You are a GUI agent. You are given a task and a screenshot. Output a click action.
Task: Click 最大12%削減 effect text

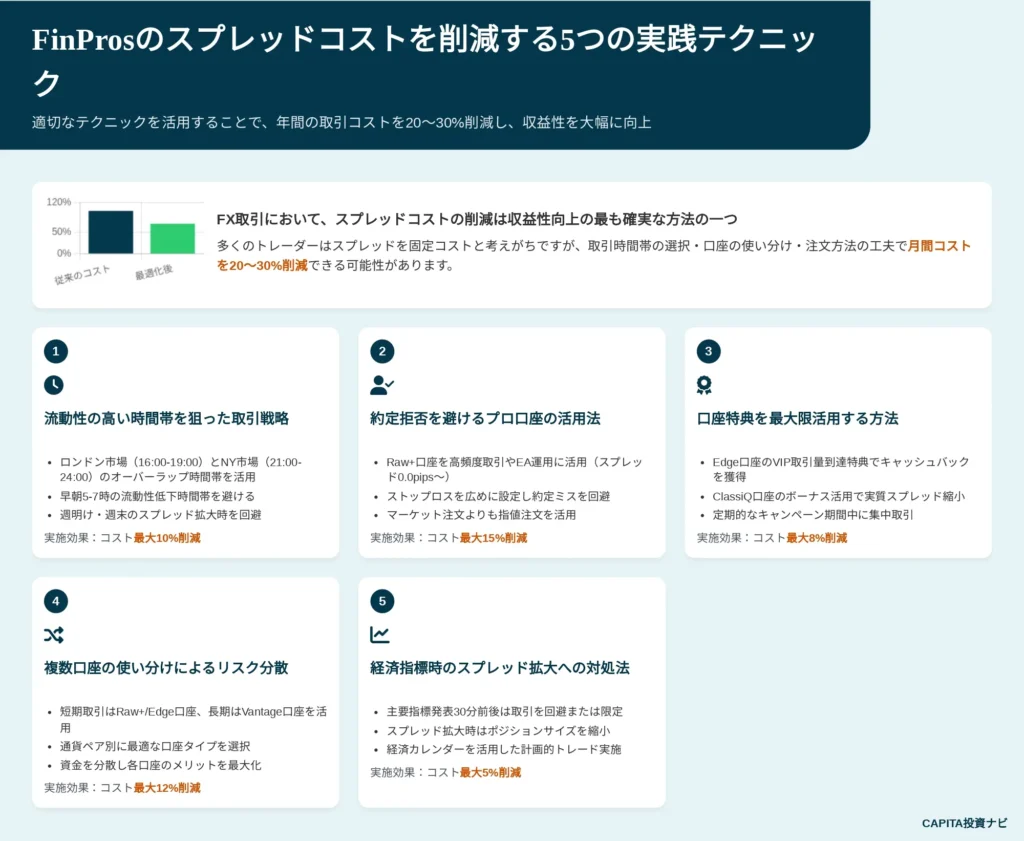tap(167, 788)
